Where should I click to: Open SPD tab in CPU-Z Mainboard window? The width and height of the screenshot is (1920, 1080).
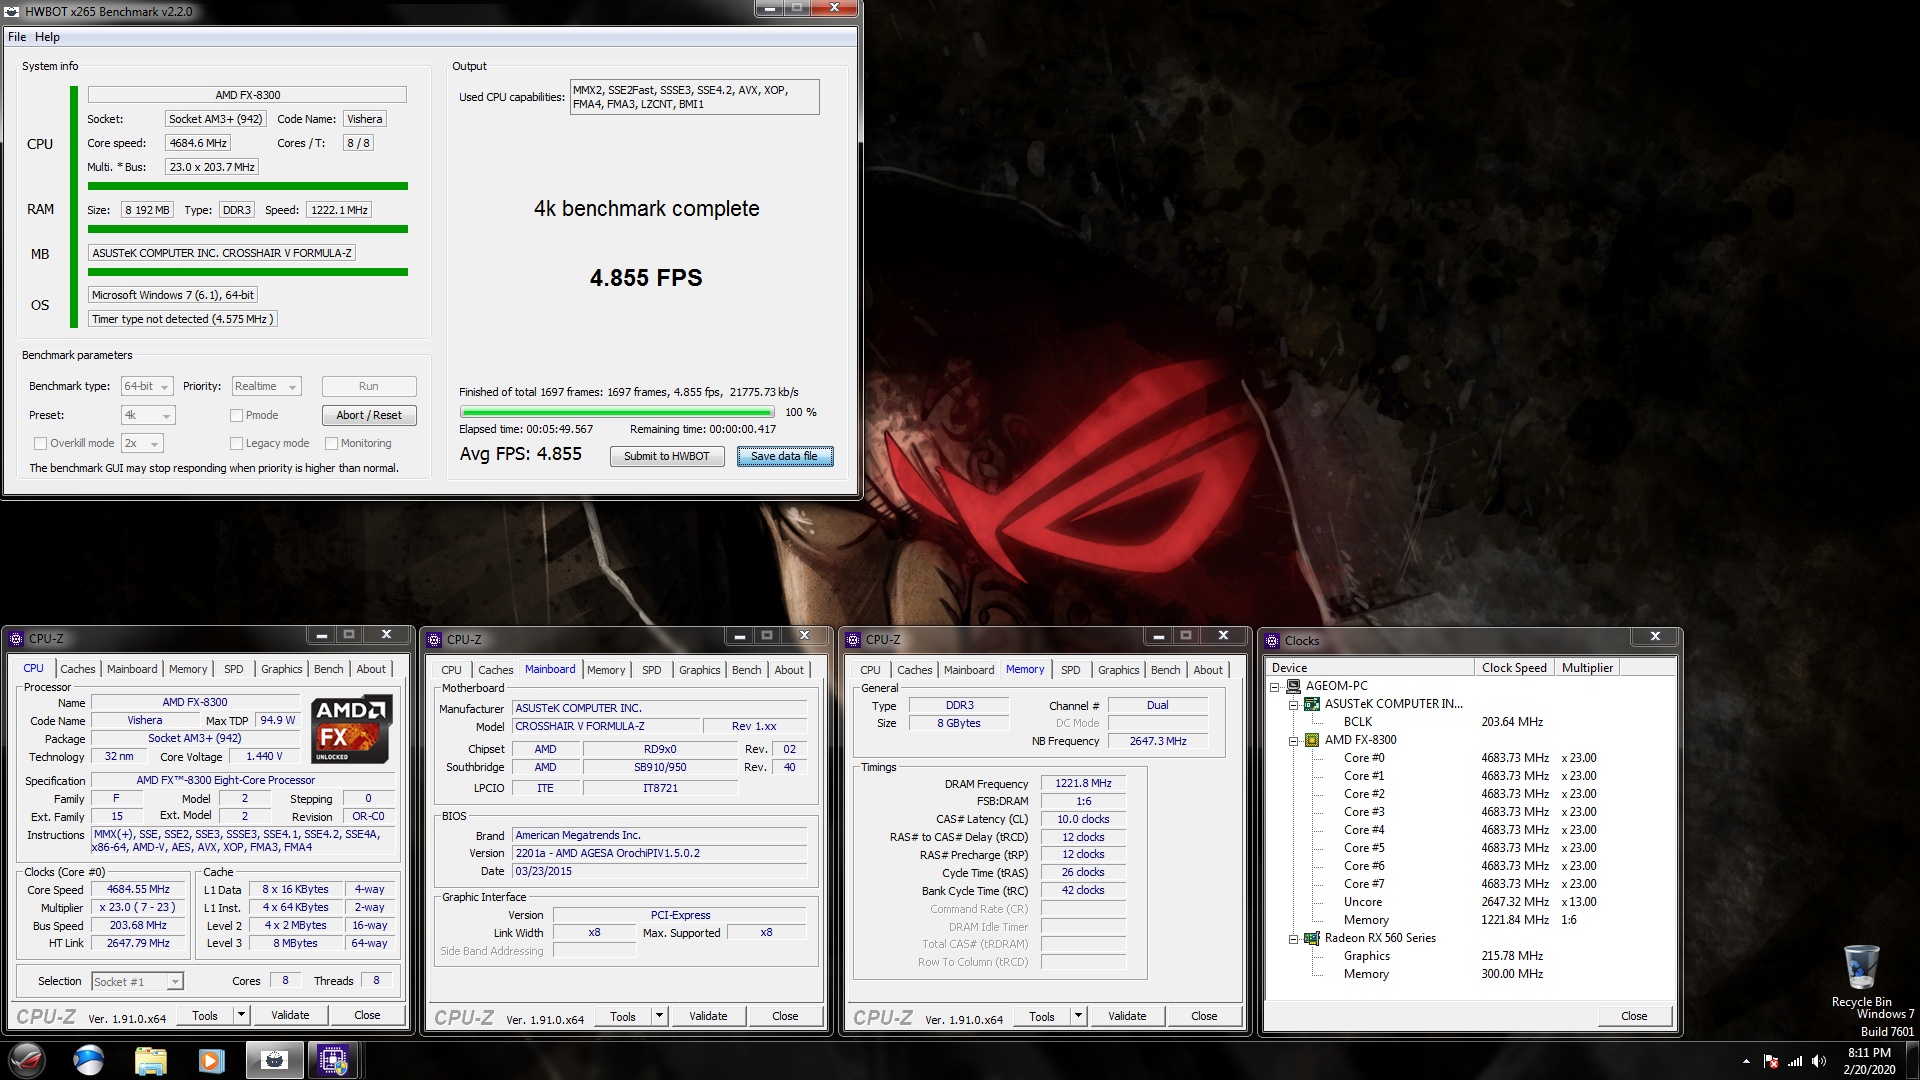pyautogui.click(x=651, y=670)
